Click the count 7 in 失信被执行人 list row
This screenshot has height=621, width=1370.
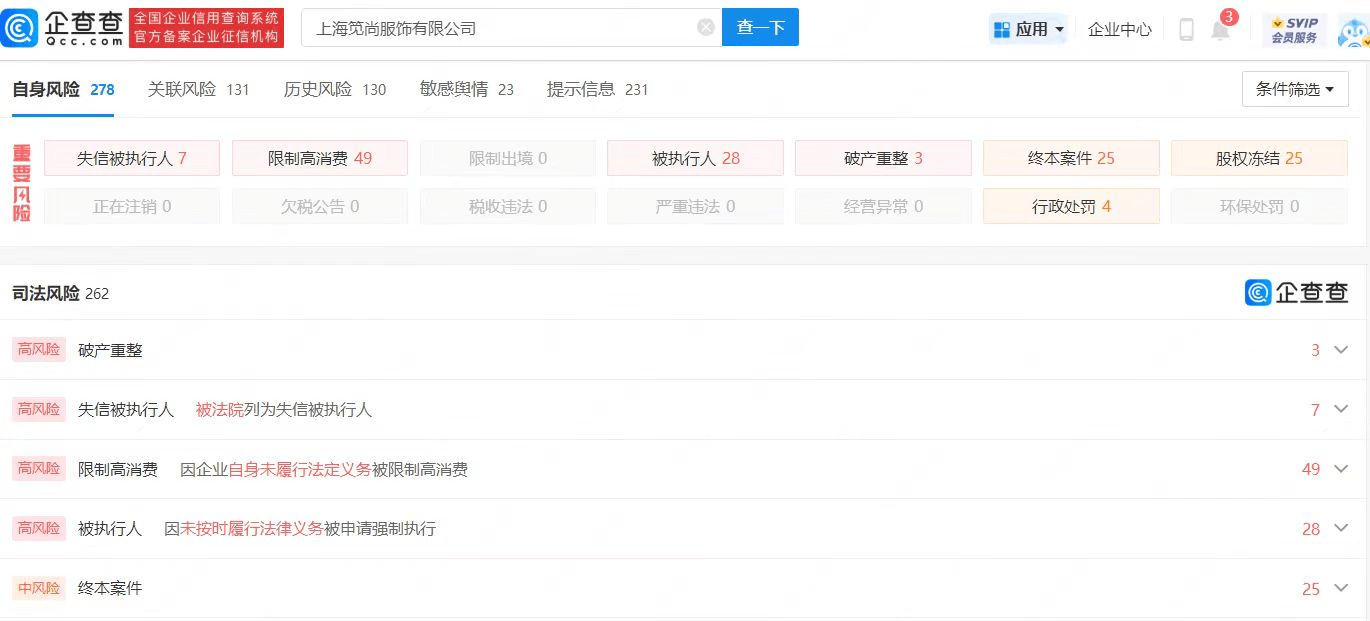1316,410
